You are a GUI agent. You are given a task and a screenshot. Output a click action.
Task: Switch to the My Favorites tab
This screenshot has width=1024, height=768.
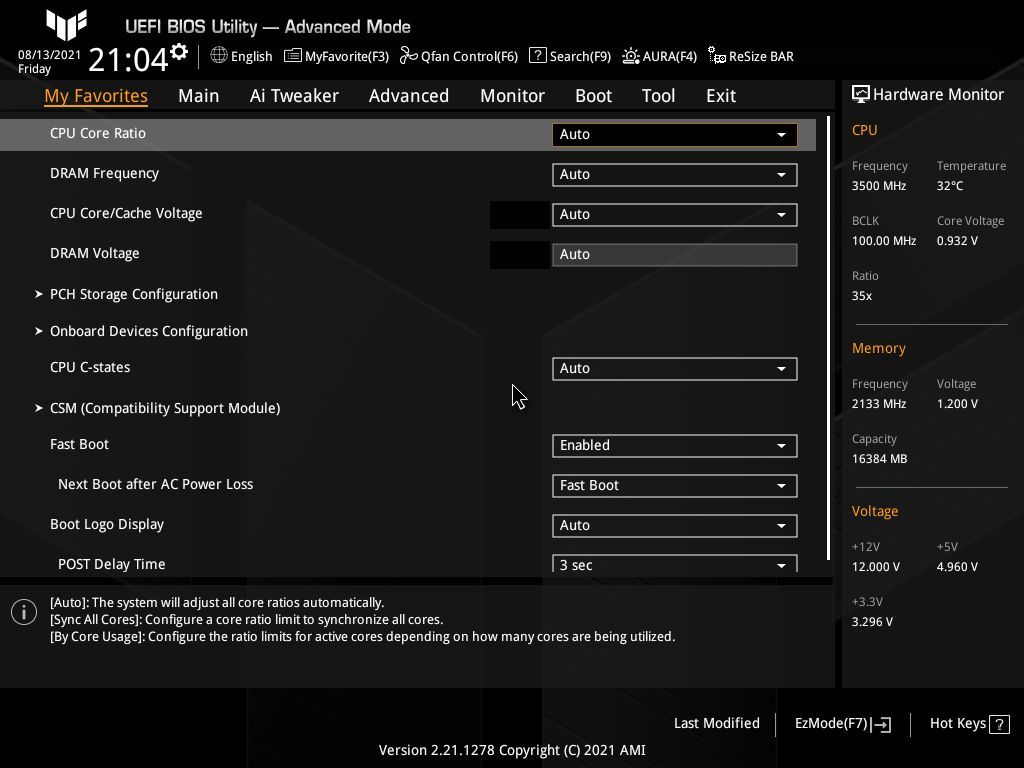point(96,96)
